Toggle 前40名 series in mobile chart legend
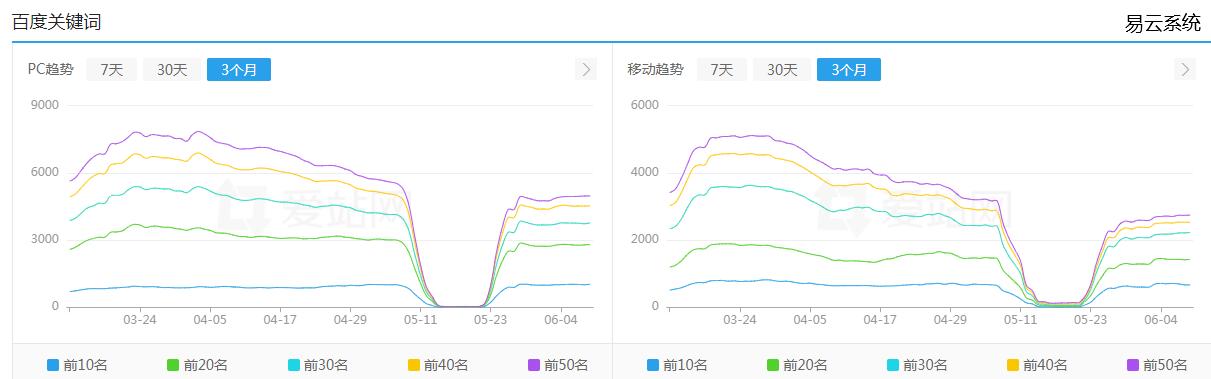This screenshot has width=1211, height=379. pos(1037,365)
